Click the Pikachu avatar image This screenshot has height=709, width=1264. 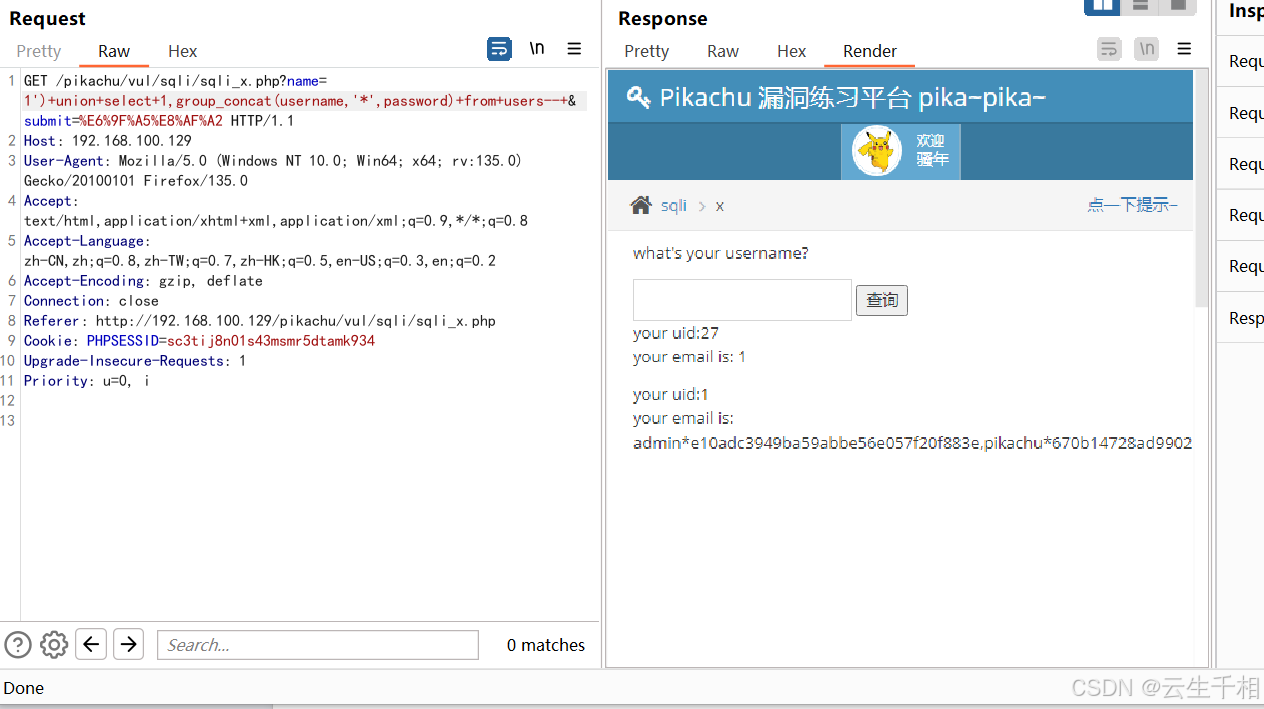876,151
